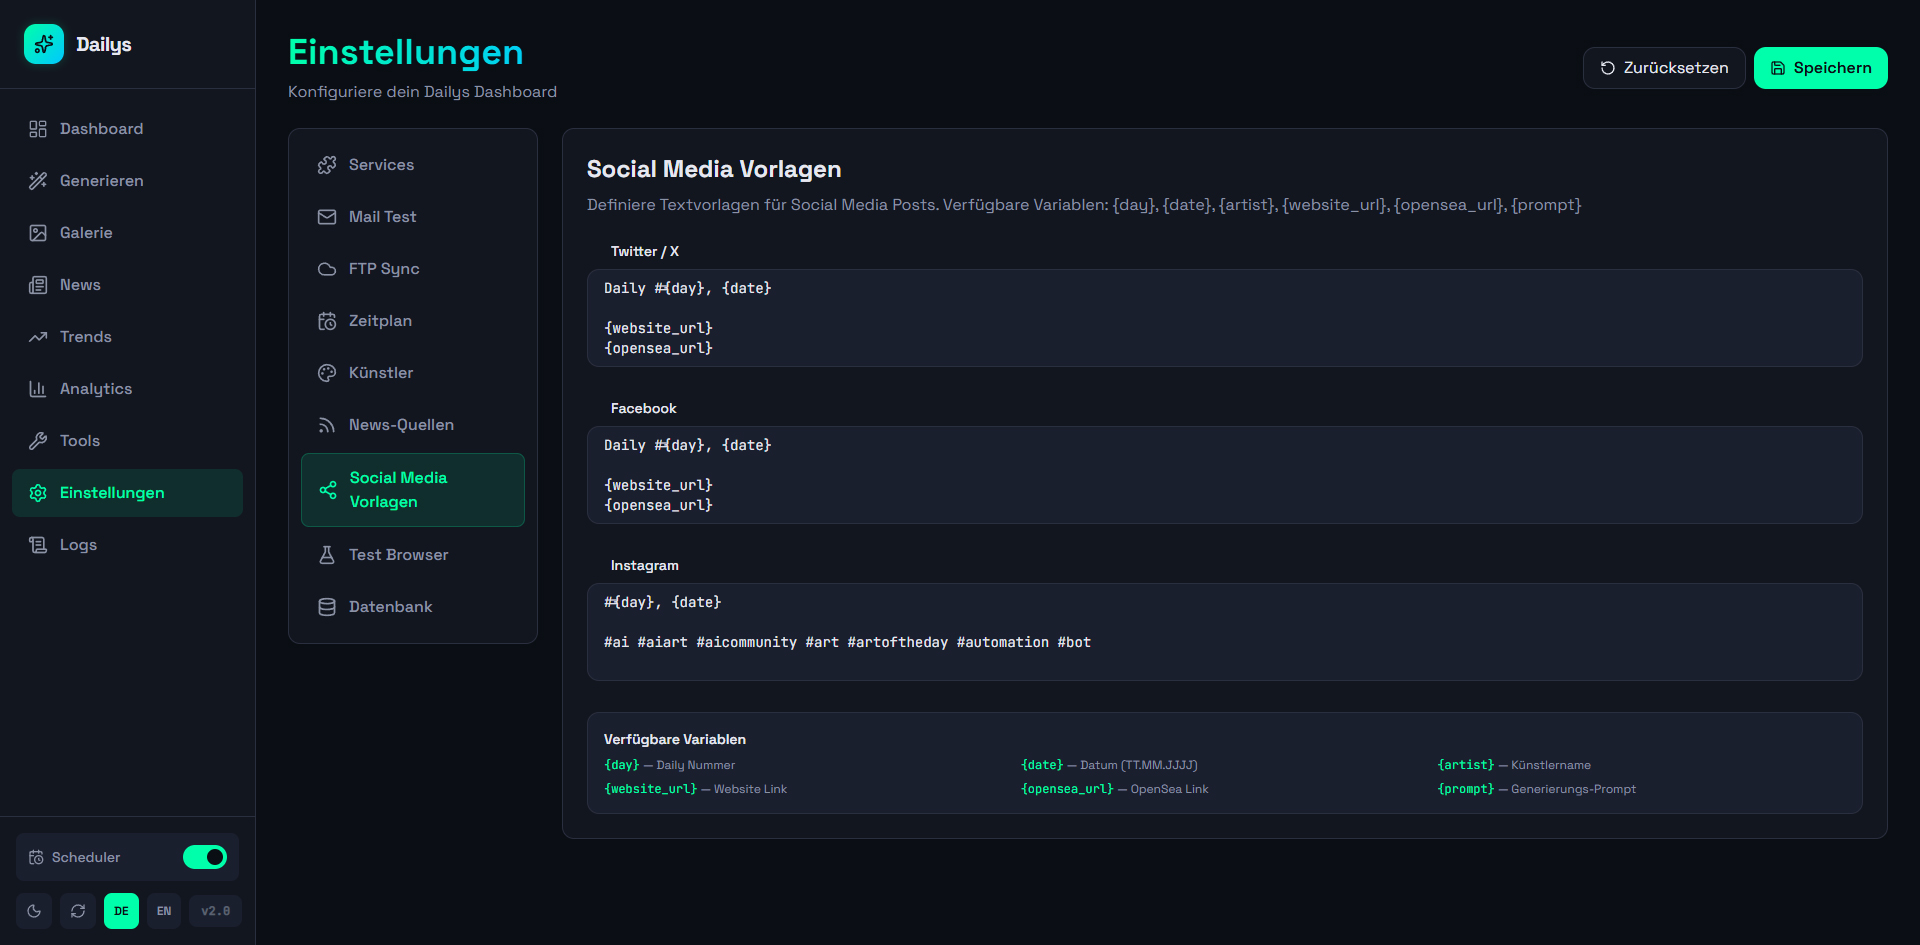Select Künstler palette icon
The width and height of the screenshot is (1920, 945).
coord(327,373)
